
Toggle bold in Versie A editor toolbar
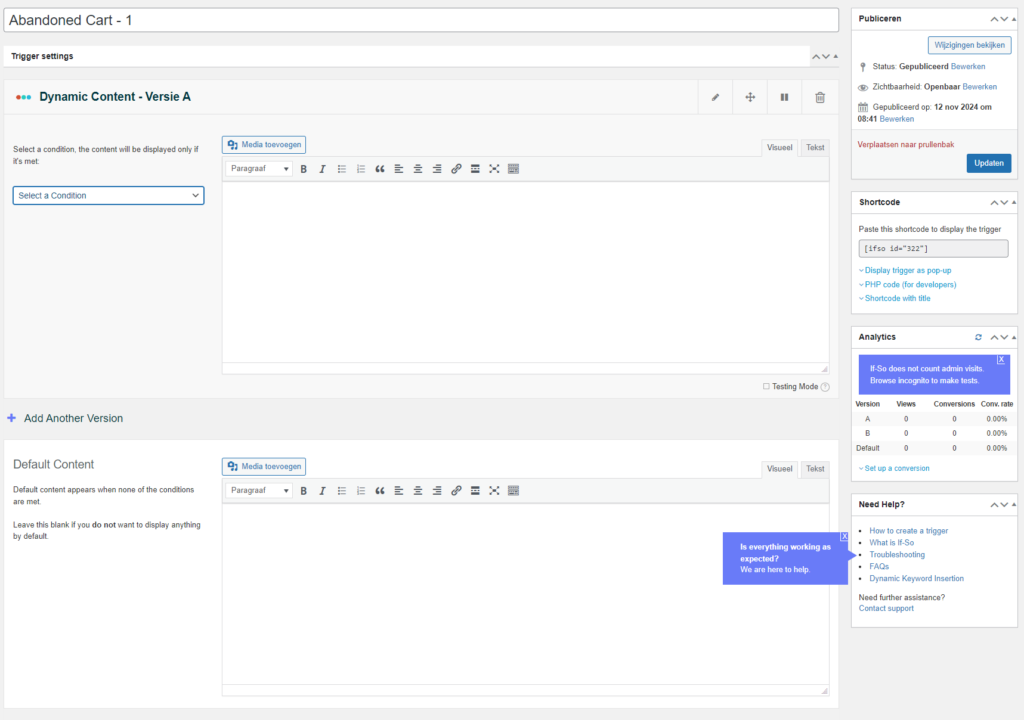(x=304, y=169)
